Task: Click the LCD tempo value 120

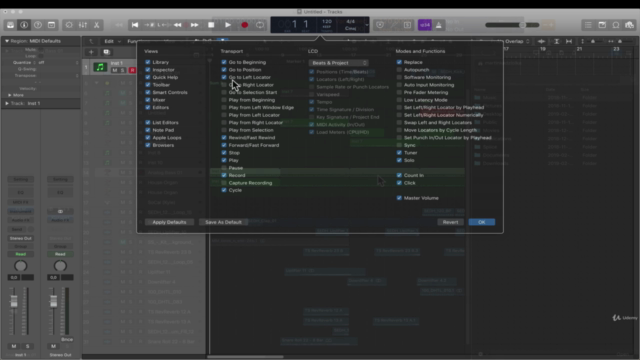Action: [x=327, y=22]
